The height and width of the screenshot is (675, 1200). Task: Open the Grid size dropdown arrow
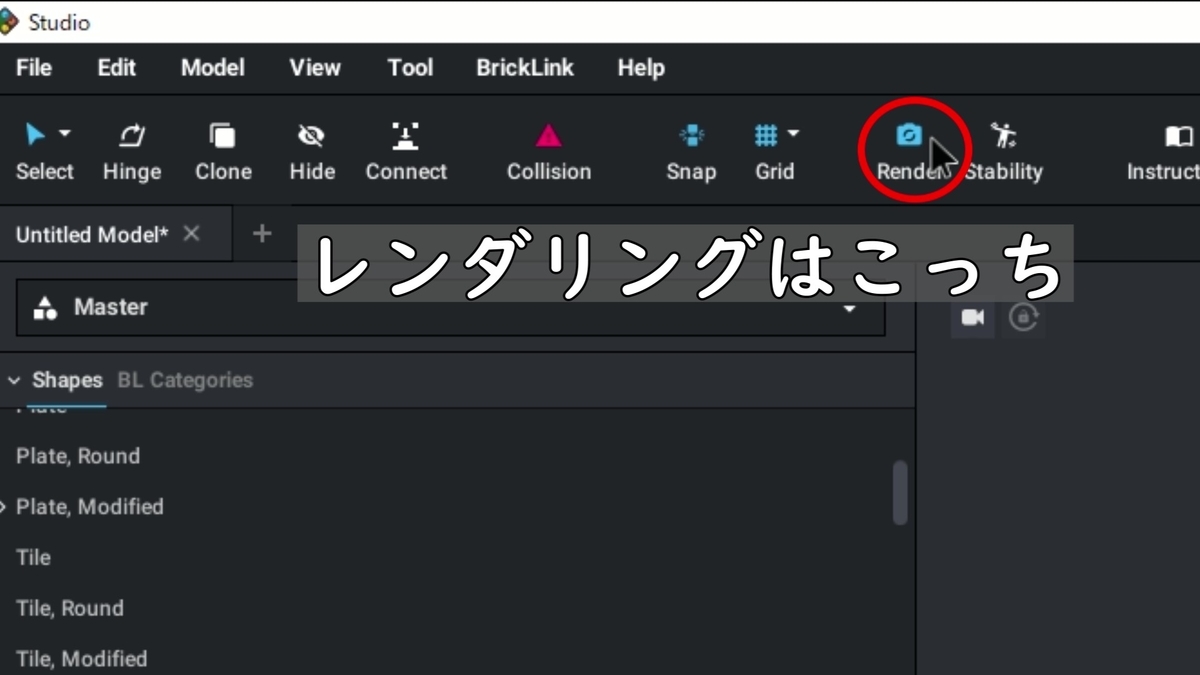[x=794, y=133]
